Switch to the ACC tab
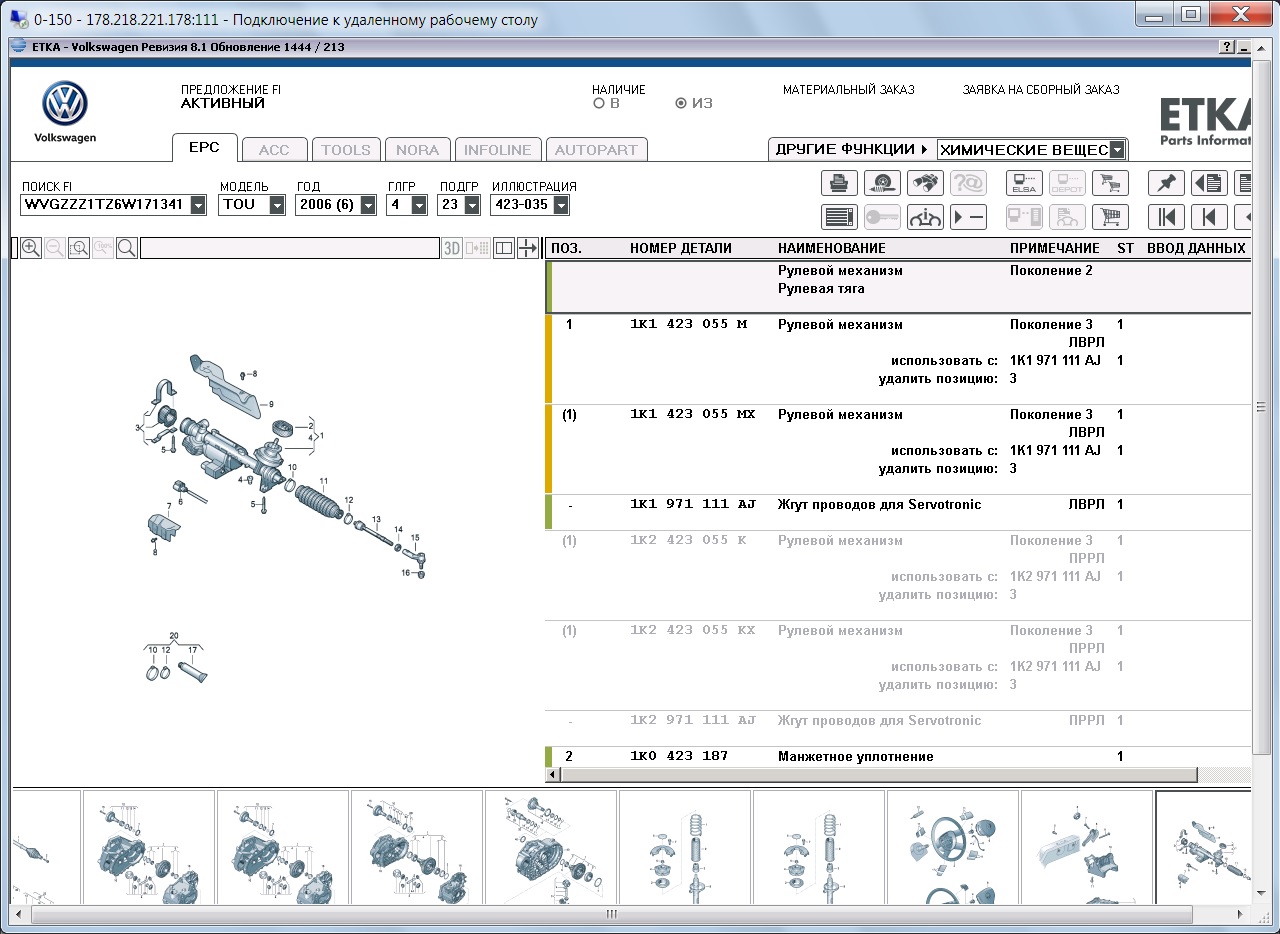Image resolution: width=1280 pixels, height=934 pixels. coord(273,150)
